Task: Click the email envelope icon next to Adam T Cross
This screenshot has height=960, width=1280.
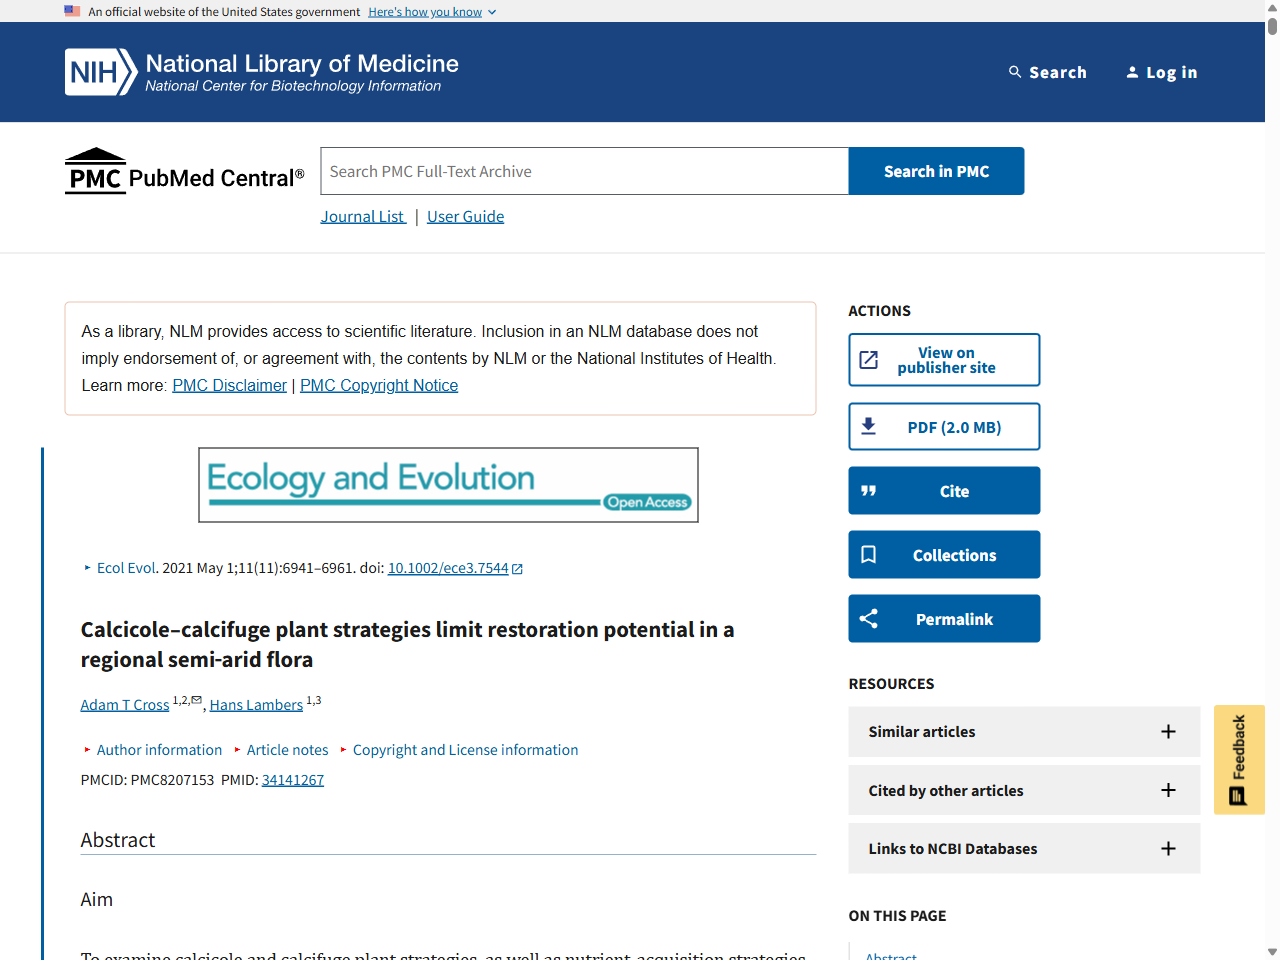Action: 197,698
